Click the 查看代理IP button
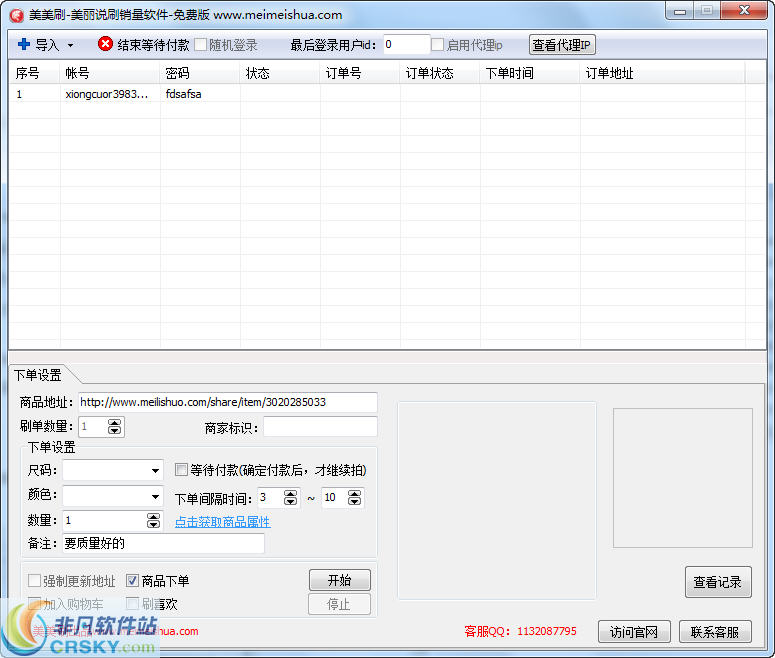The width and height of the screenshot is (775, 658). pyautogui.click(x=562, y=45)
